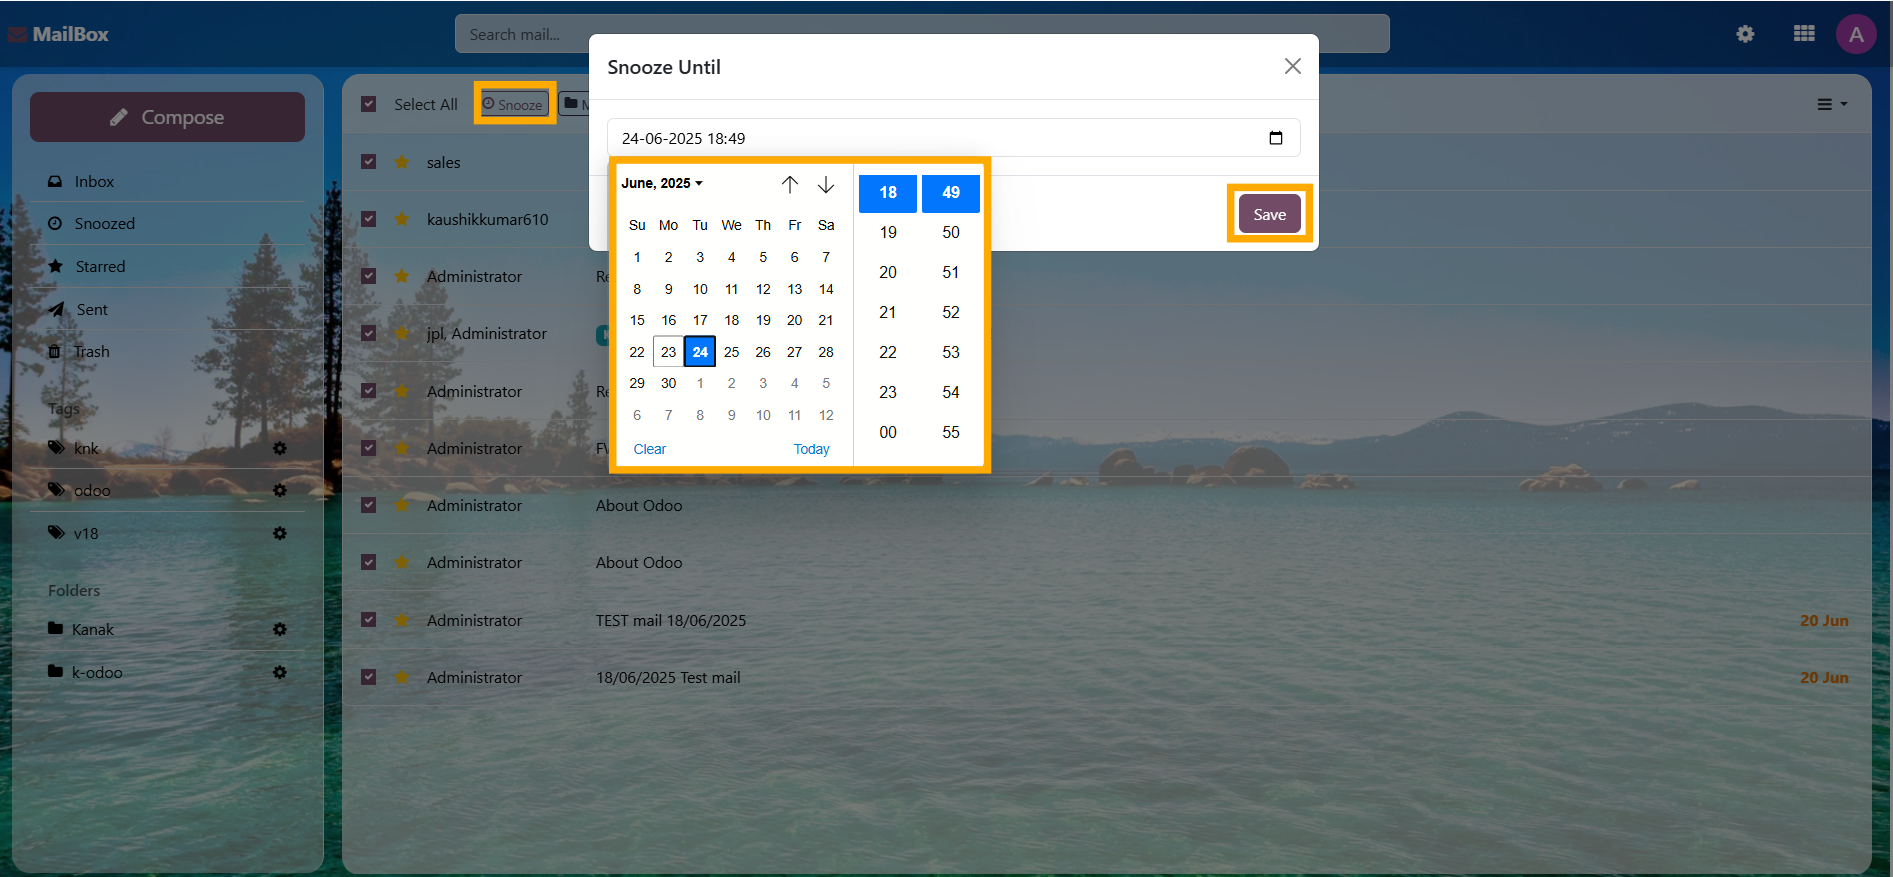Choose hour 19 in time list
This screenshot has width=1893, height=877.
(x=888, y=232)
